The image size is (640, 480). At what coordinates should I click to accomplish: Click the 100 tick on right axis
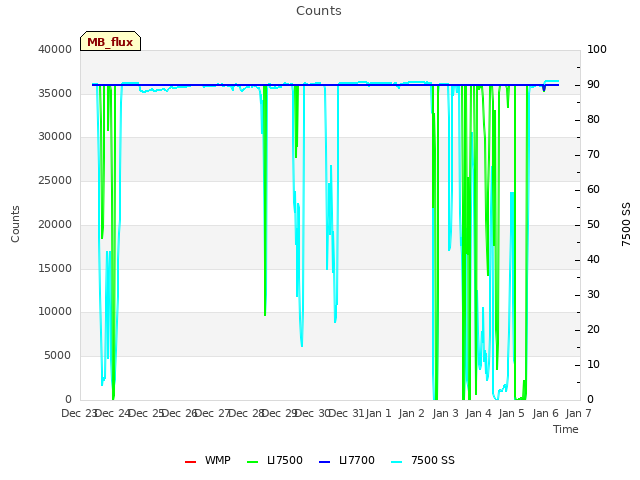(x=597, y=49)
